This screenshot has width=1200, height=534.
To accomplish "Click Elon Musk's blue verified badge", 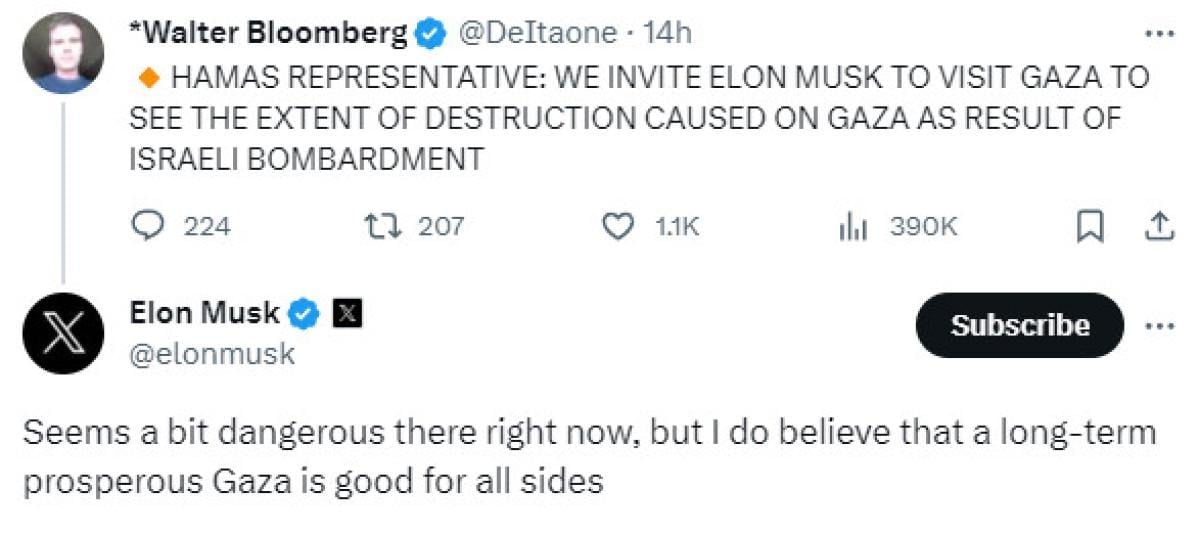I will [305, 314].
